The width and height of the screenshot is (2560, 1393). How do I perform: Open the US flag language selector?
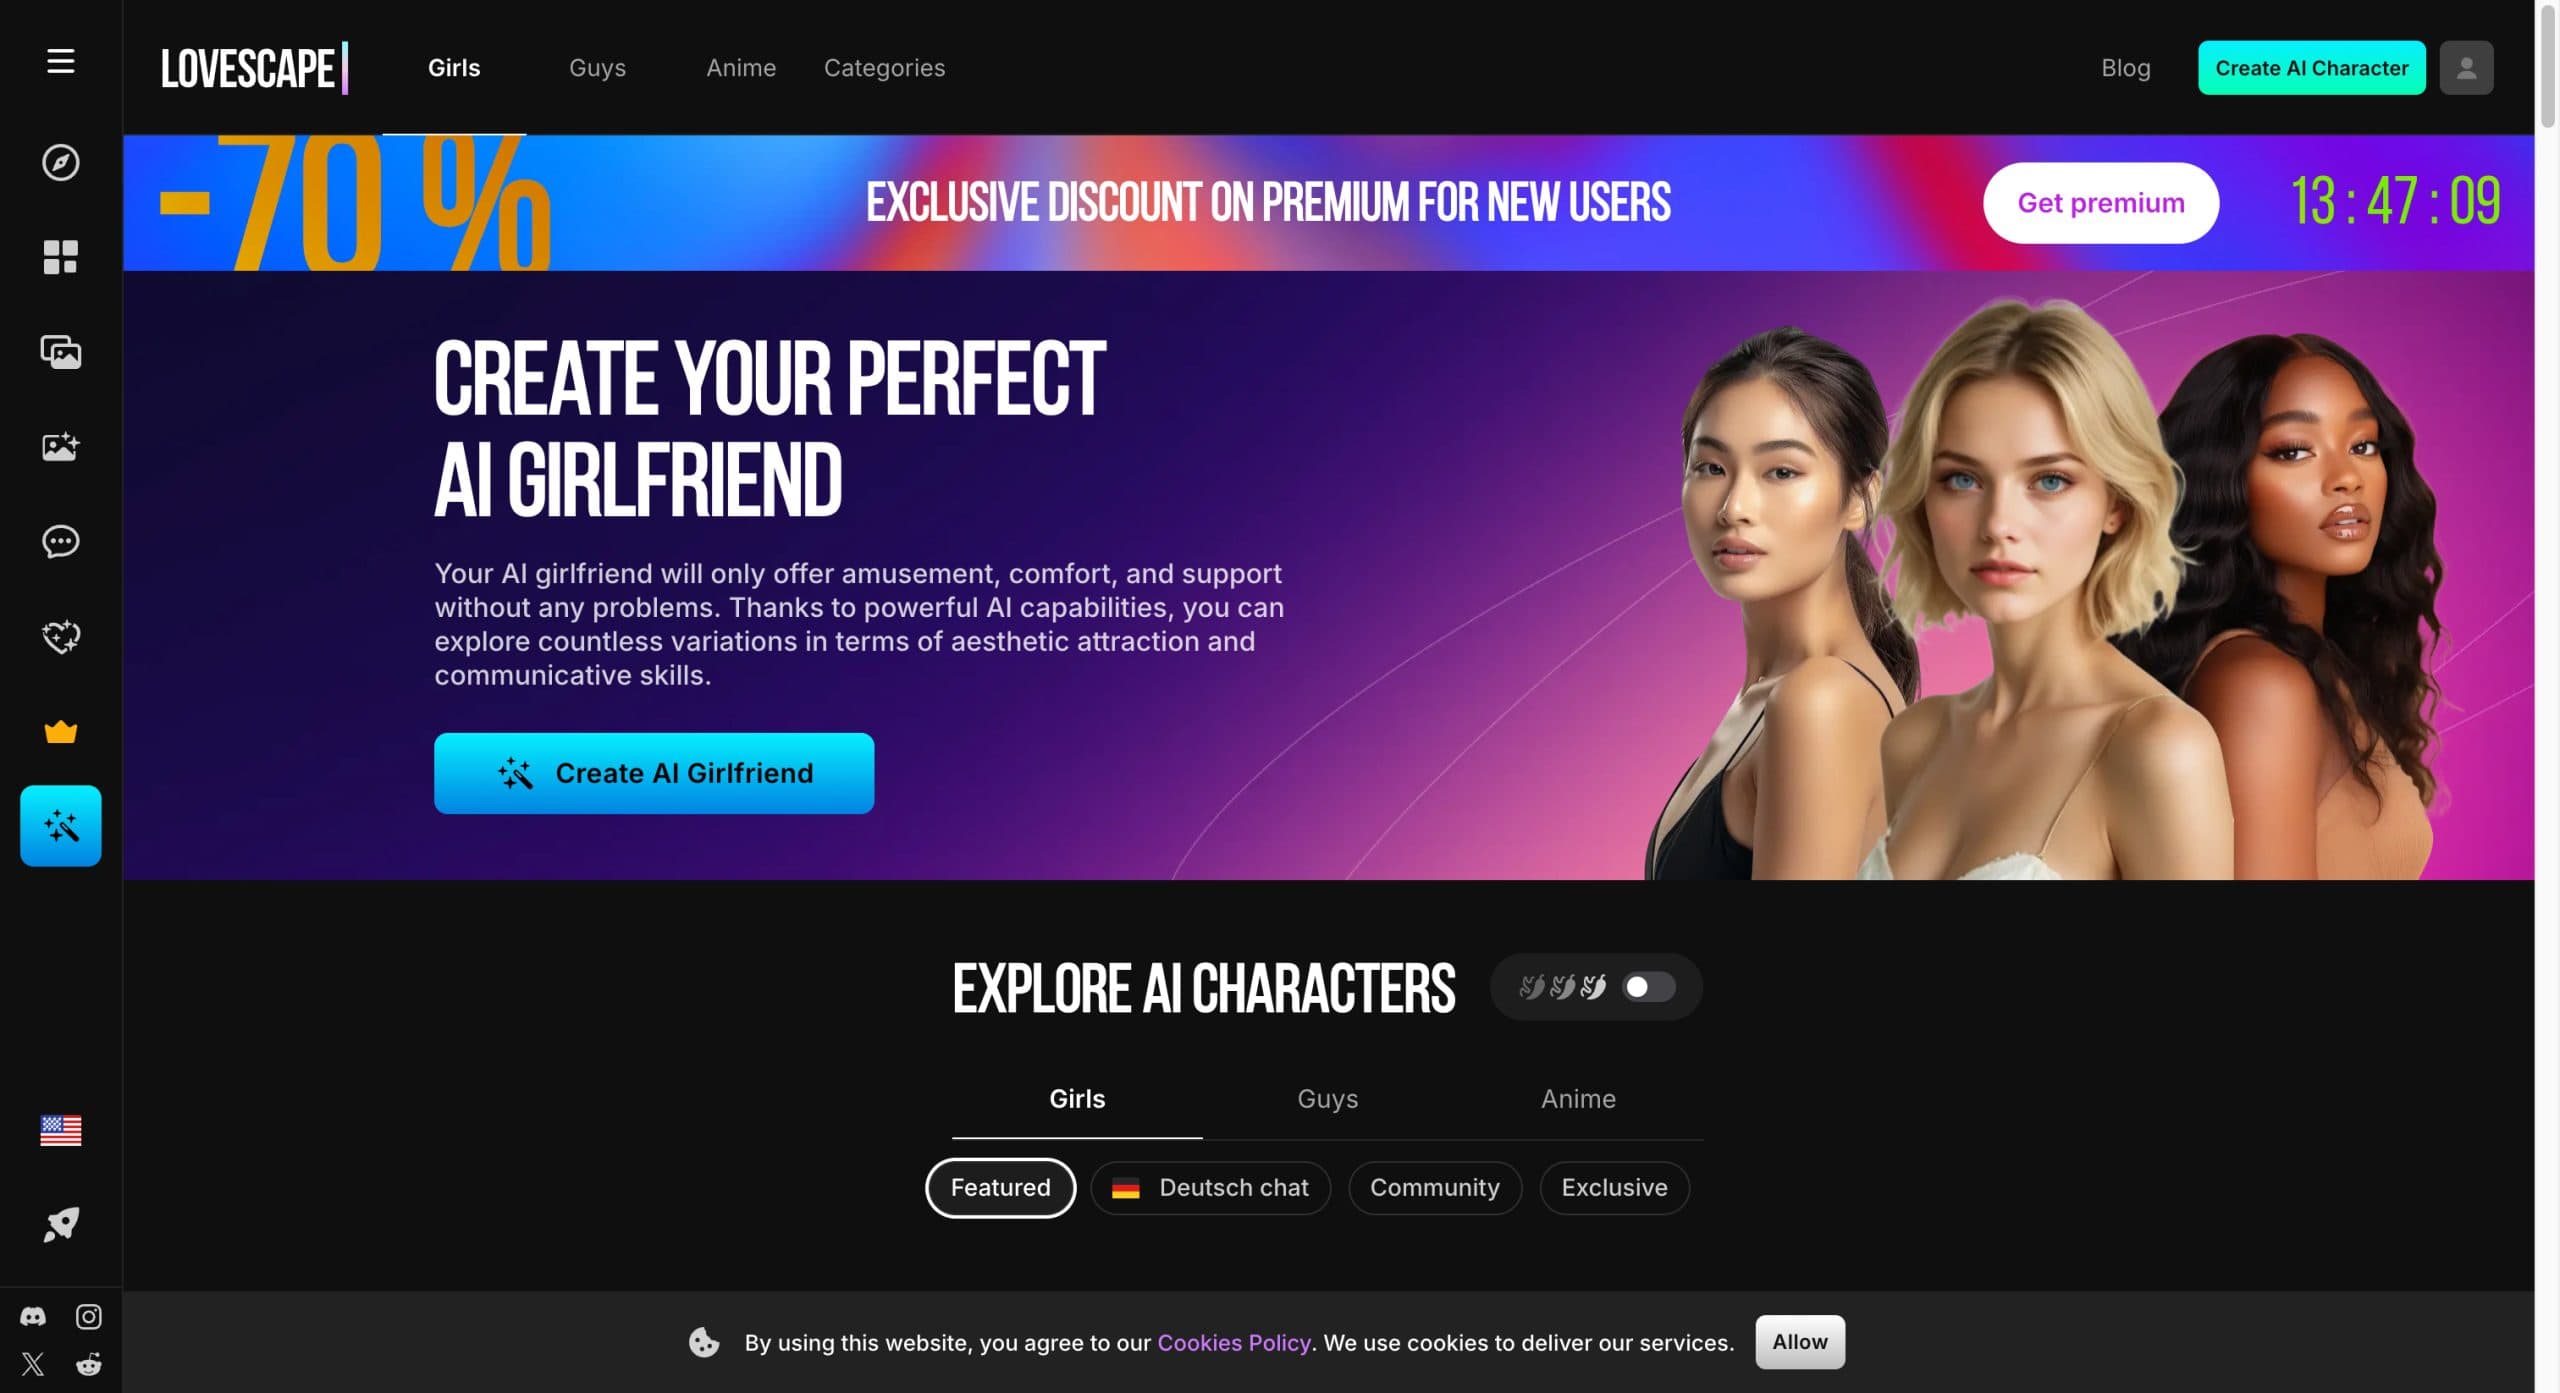tap(60, 1130)
